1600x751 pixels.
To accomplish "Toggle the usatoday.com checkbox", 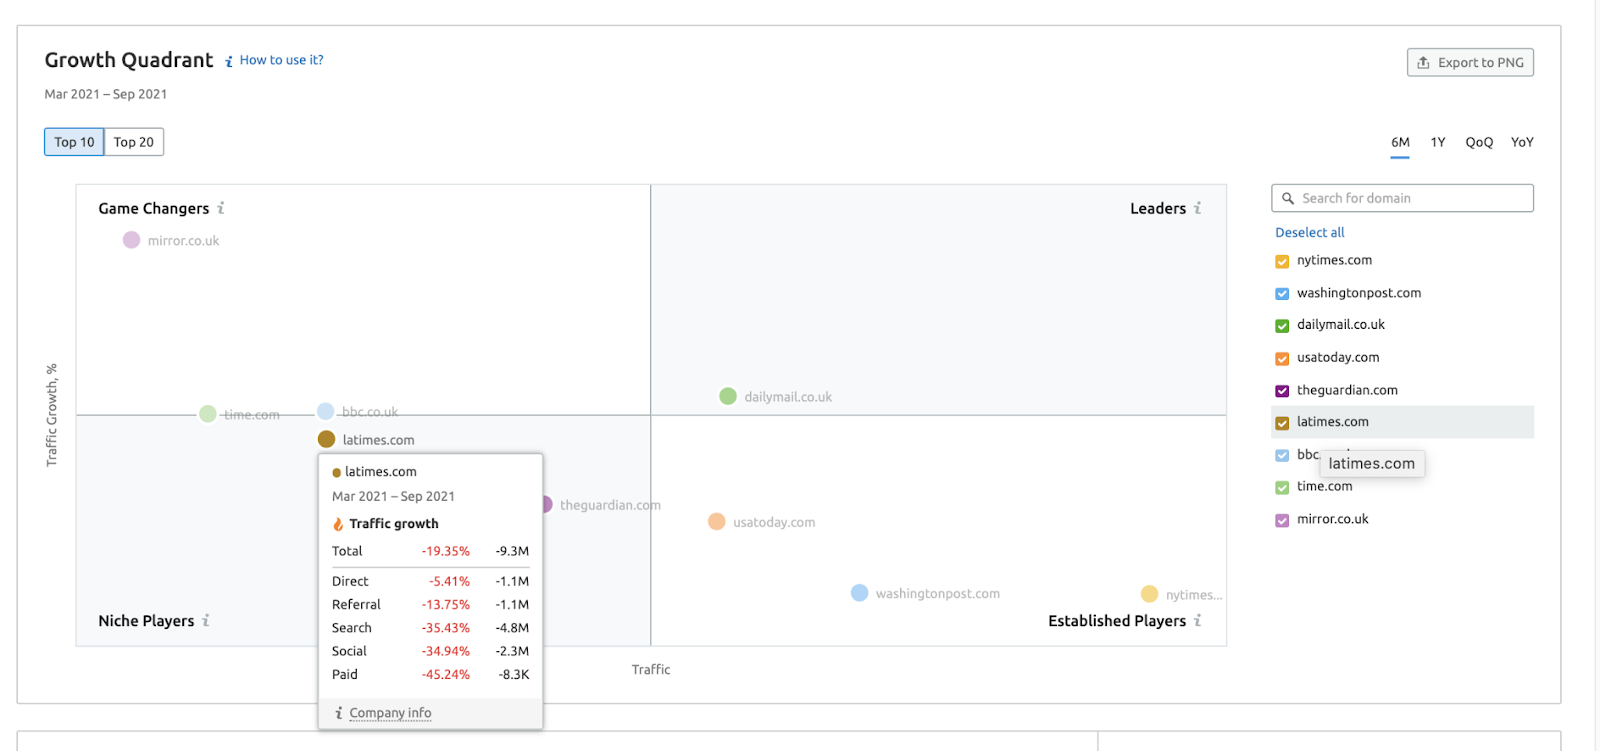I will click(1282, 358).
